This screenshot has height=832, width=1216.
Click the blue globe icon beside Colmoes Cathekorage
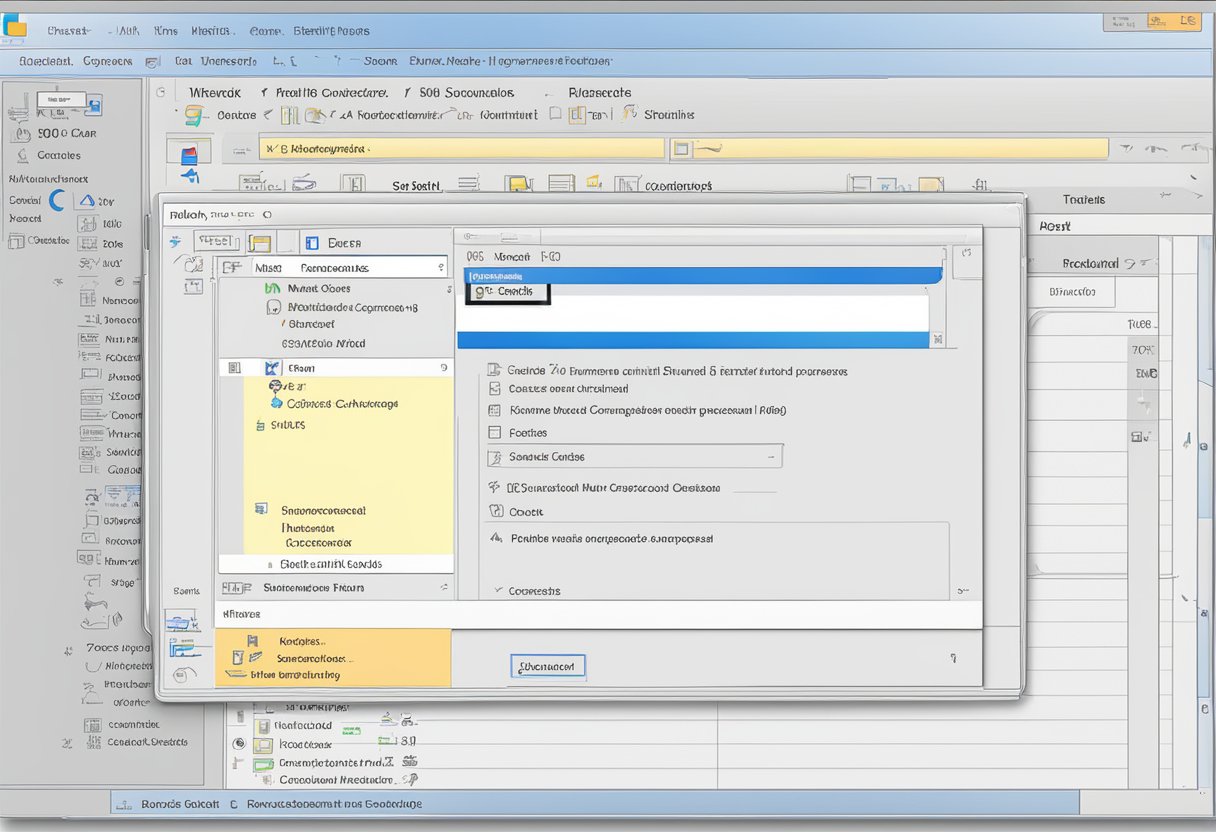[277, 403]
